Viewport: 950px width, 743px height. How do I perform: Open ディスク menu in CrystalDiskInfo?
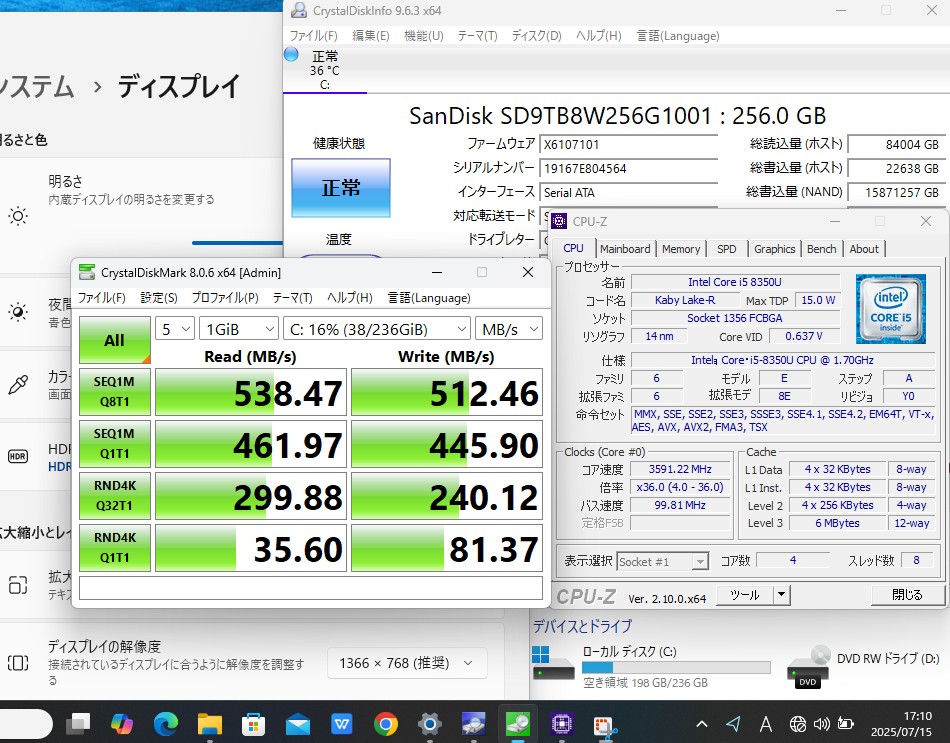pos(536,36)
